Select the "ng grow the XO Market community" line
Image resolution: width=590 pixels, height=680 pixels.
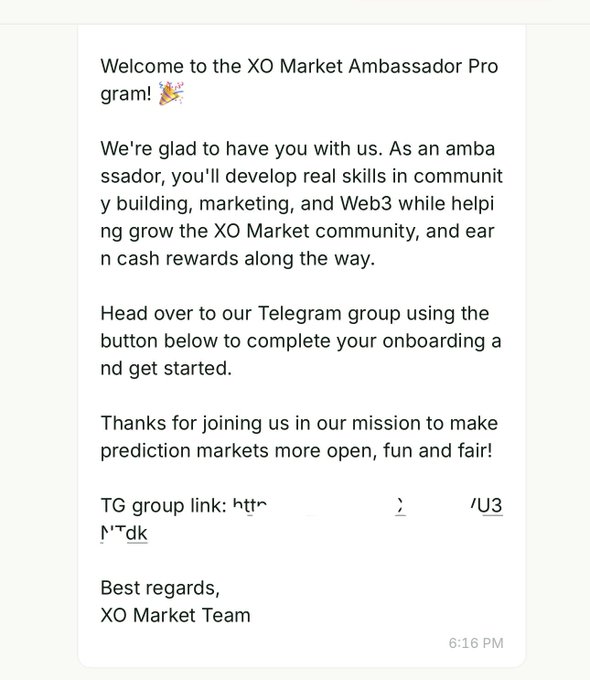(297, 231)
